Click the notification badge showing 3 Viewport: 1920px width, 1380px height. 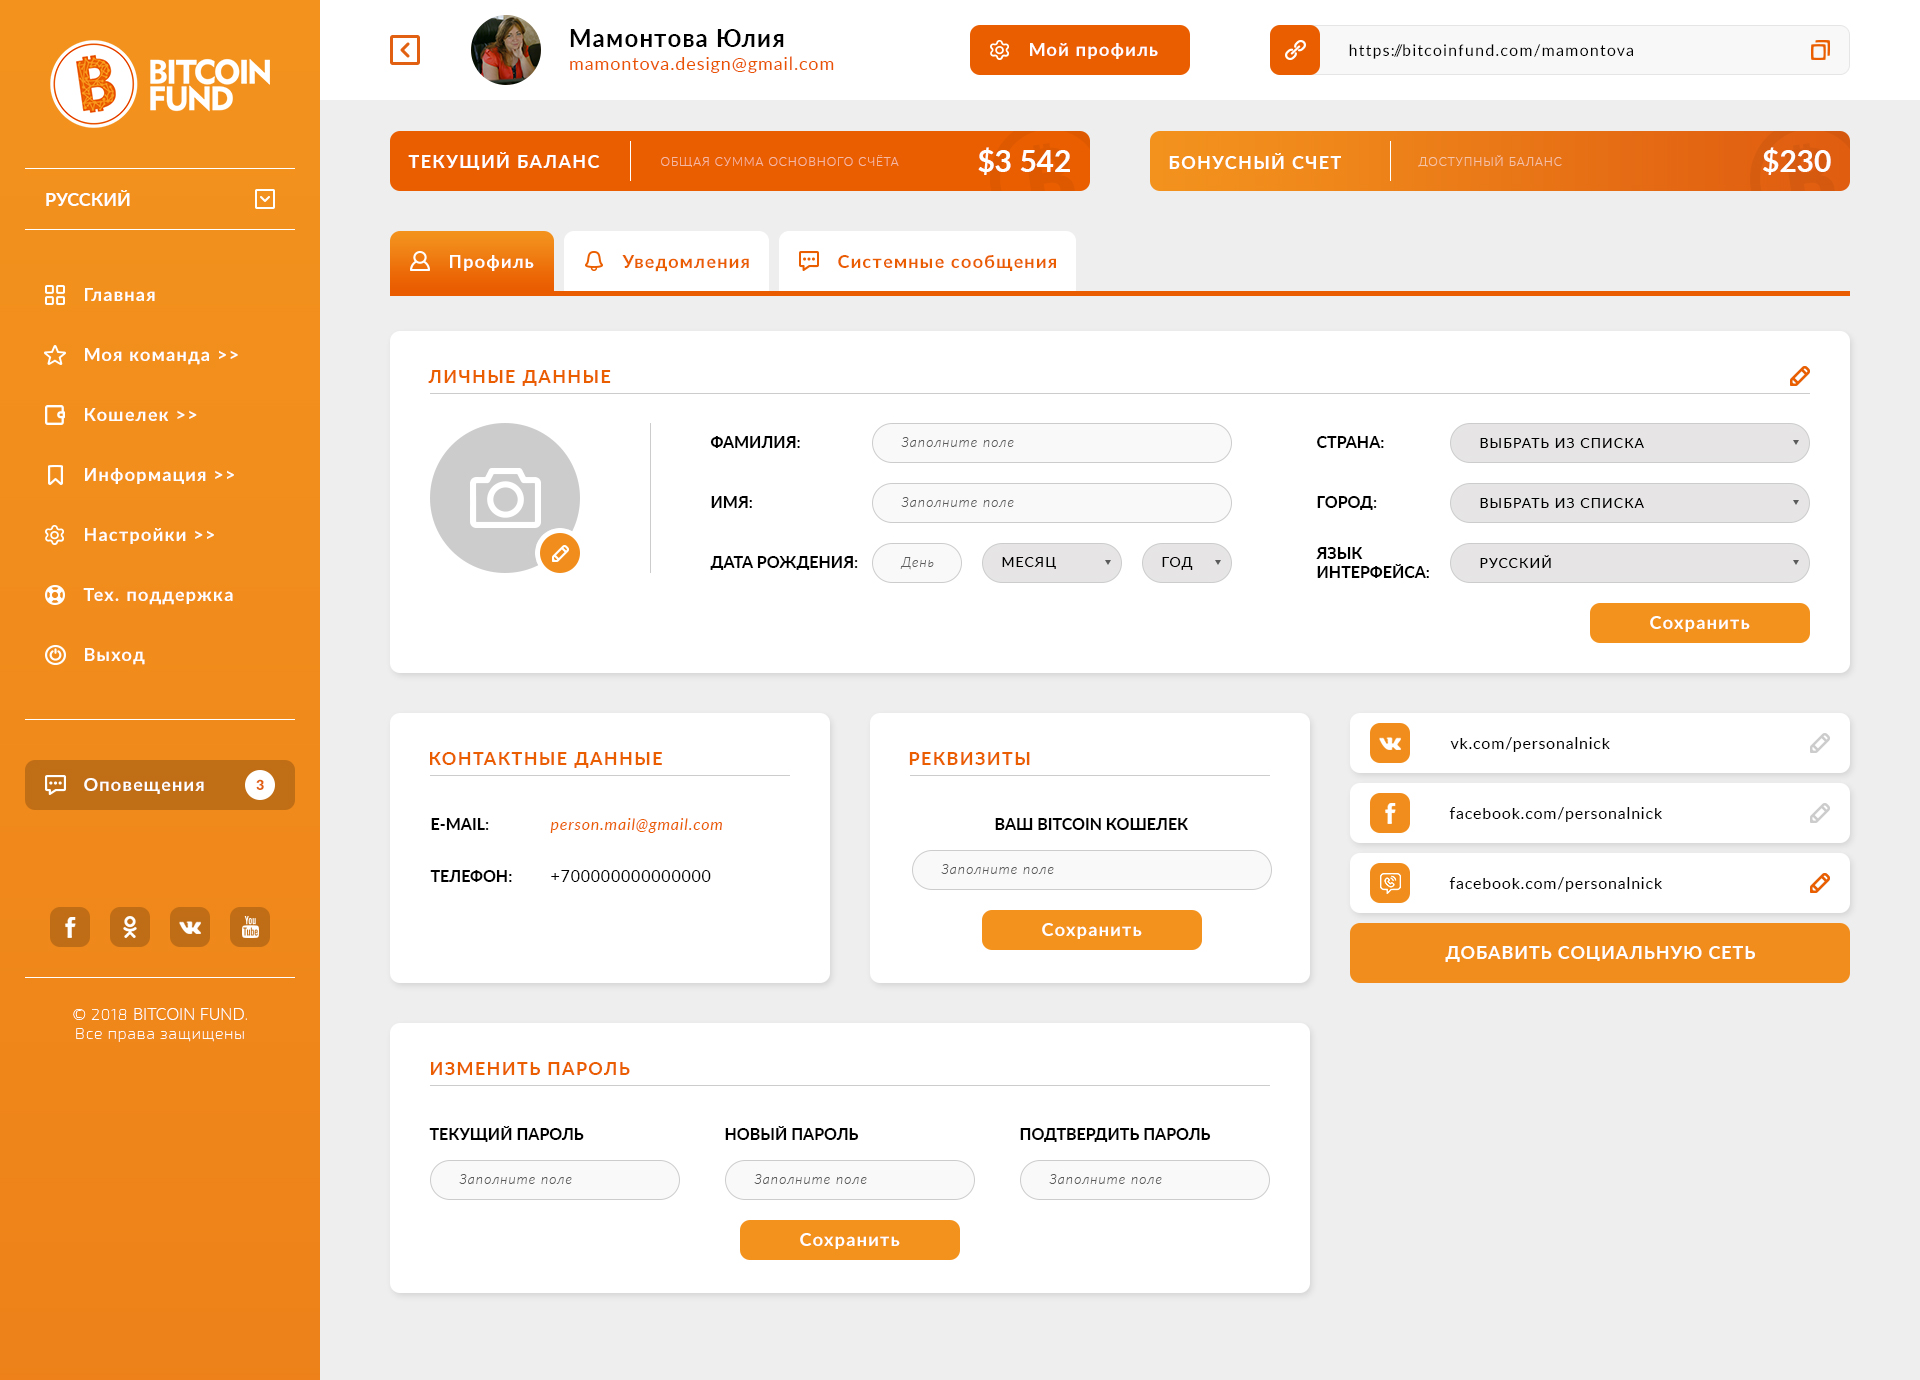260,785
